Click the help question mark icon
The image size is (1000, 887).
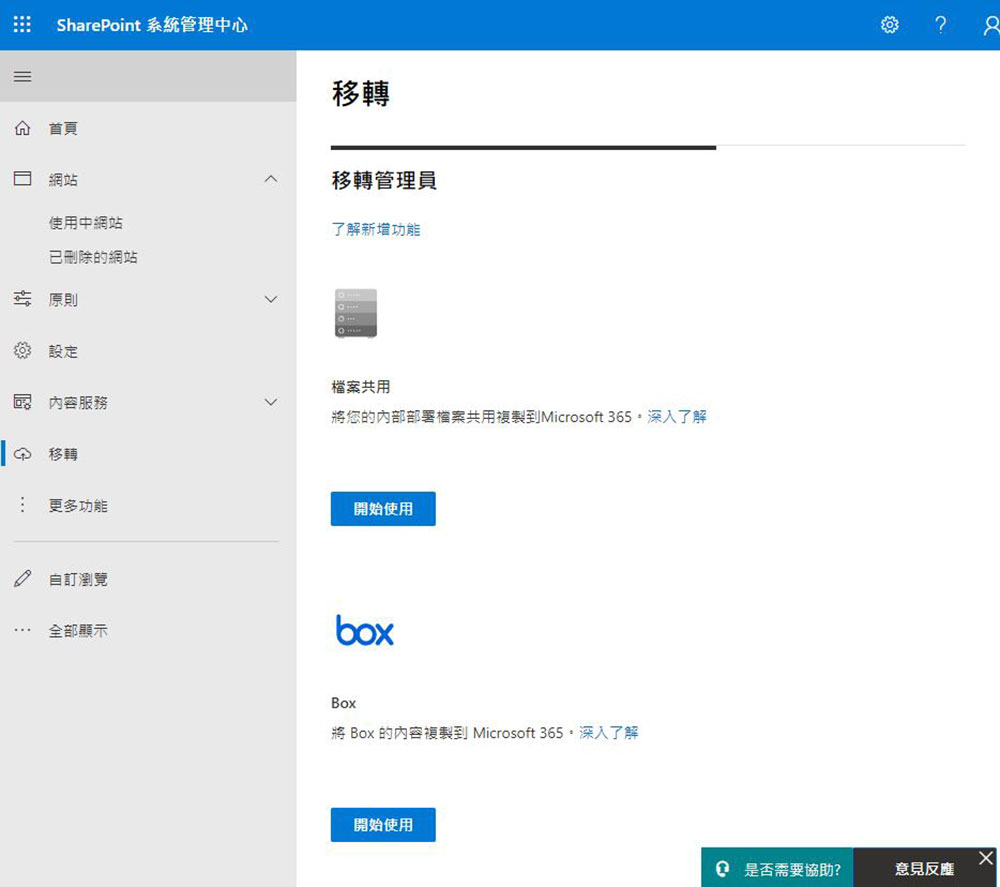tap(940, 25)
